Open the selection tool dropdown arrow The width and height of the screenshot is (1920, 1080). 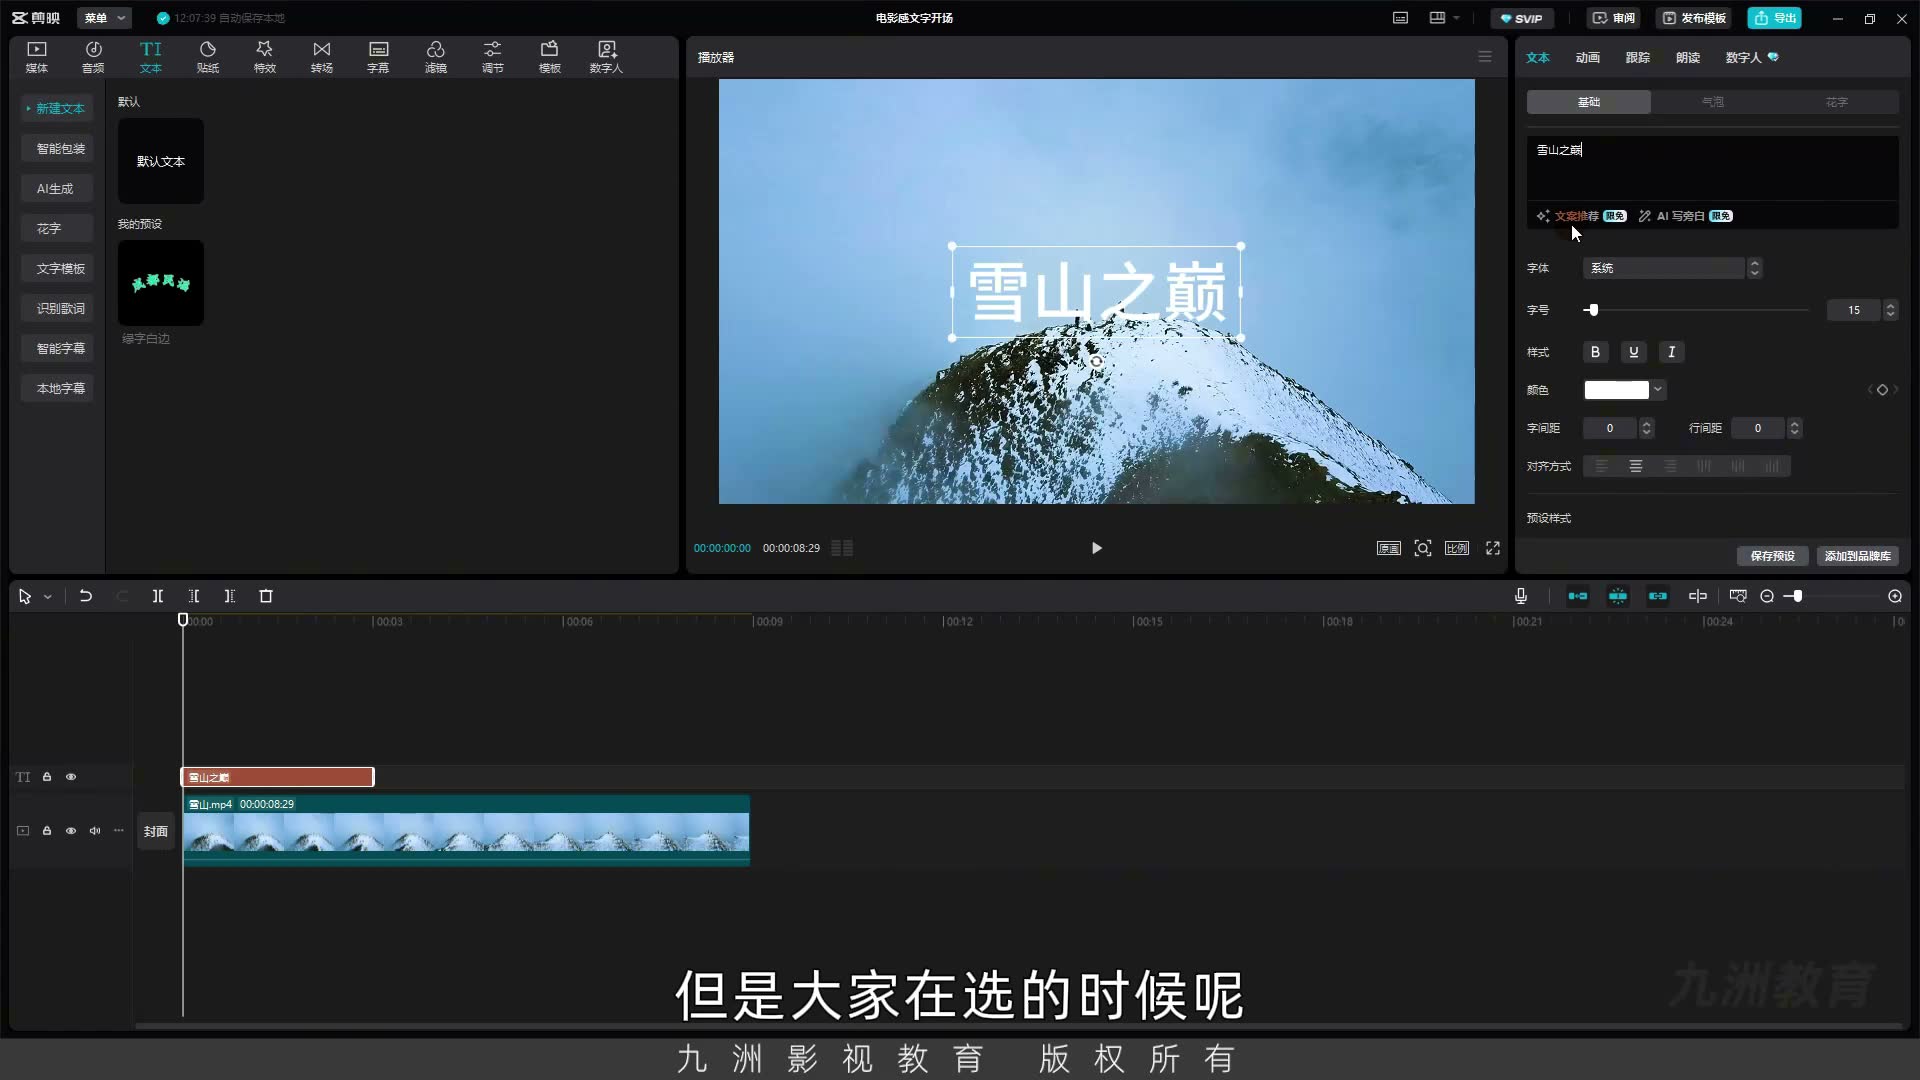pyautogui.click(x=48, y=597)
